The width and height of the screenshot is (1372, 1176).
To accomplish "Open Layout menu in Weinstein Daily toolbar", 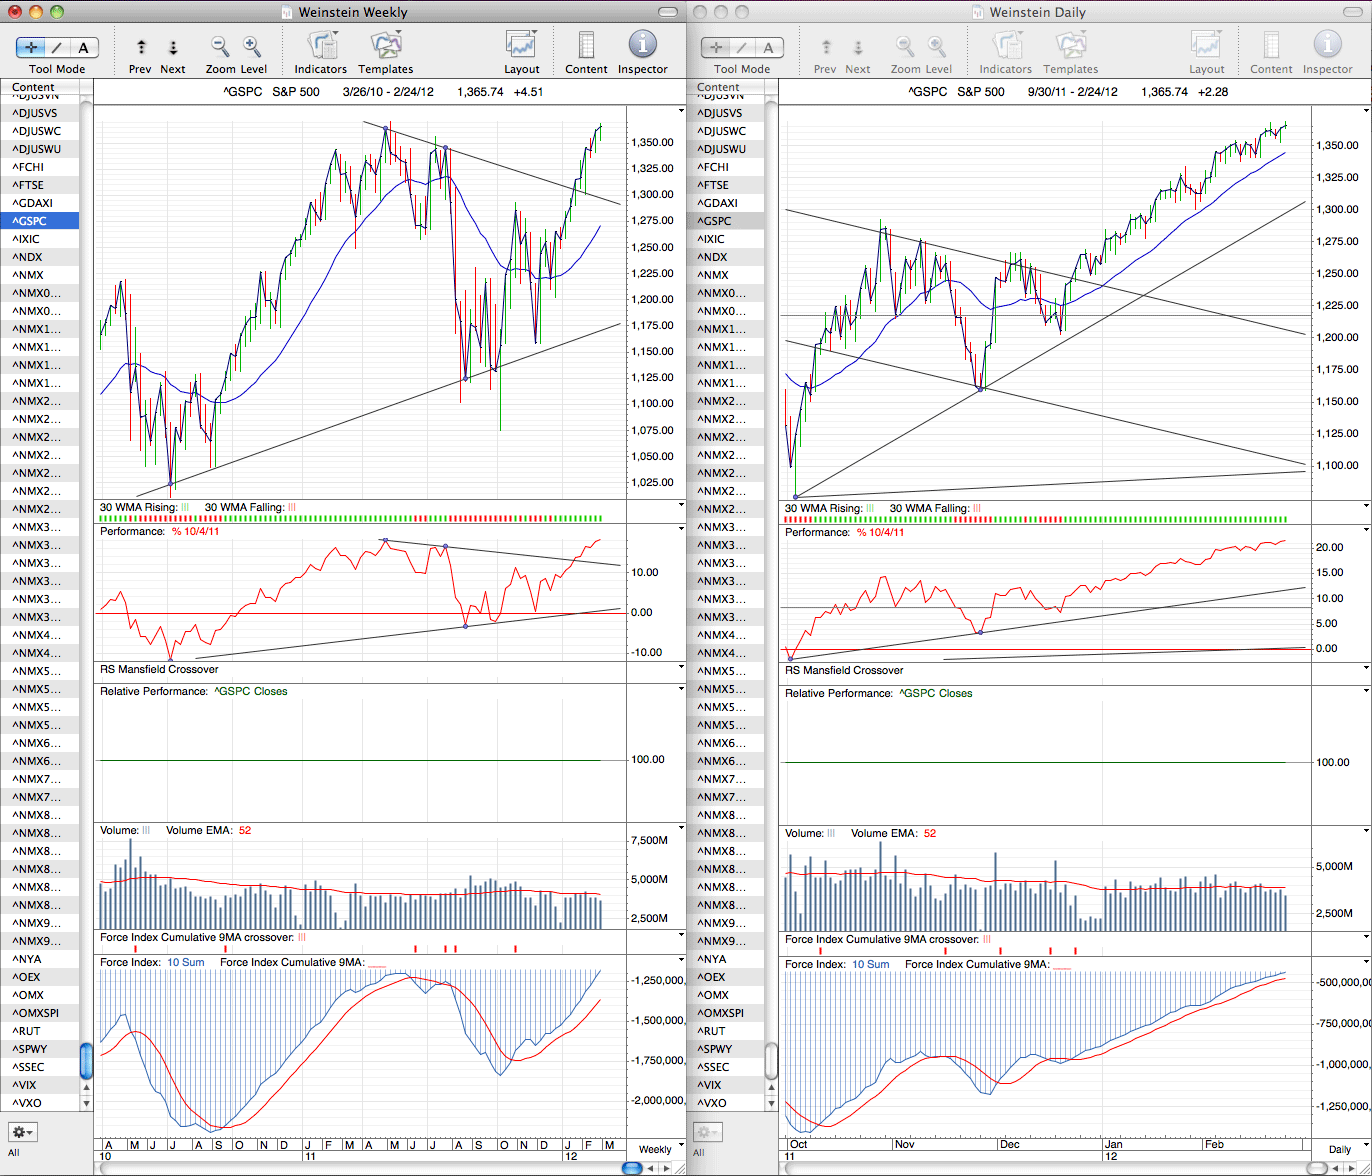I will (1206, 46).
